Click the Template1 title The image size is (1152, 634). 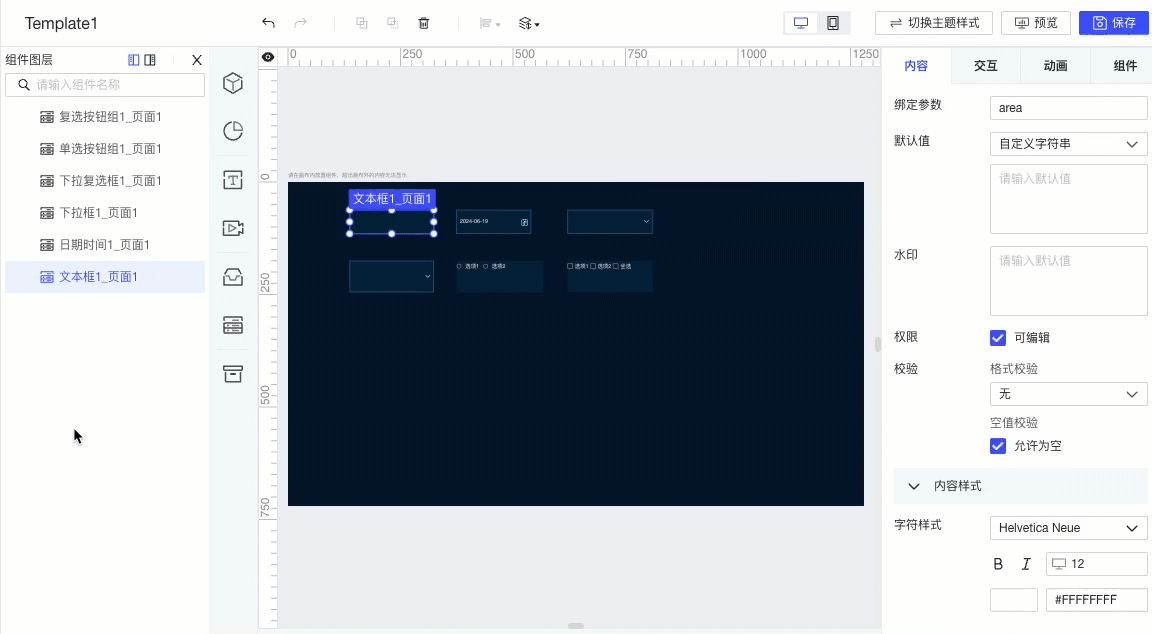coord(61,24)
